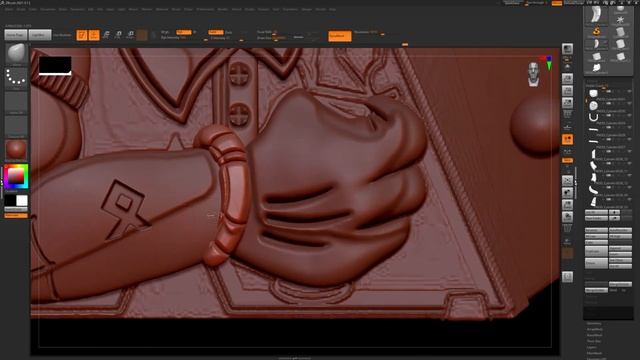Expand the Thick Skin section
Viewport: 640px width, 360px height.
tap(594, 341)
